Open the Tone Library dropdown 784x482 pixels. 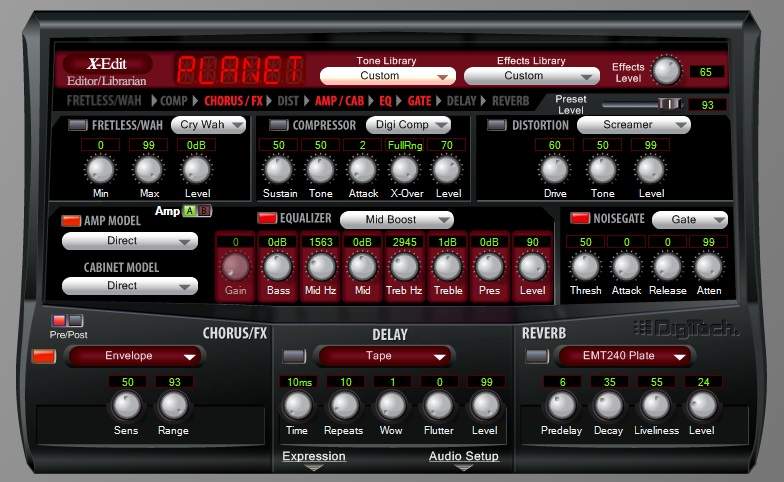click(388, 76)
